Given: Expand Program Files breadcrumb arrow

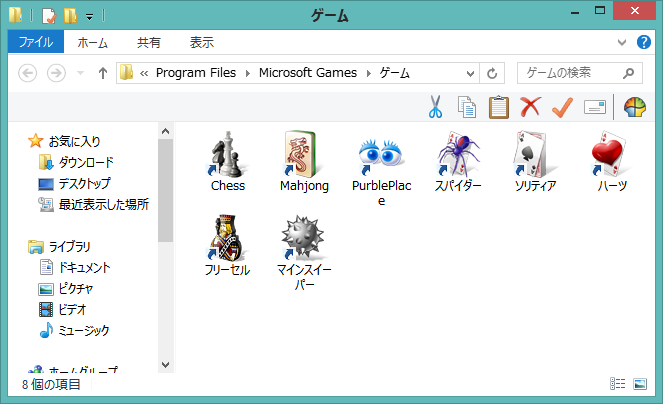Looking at the screenshot, I should point(248,74).
